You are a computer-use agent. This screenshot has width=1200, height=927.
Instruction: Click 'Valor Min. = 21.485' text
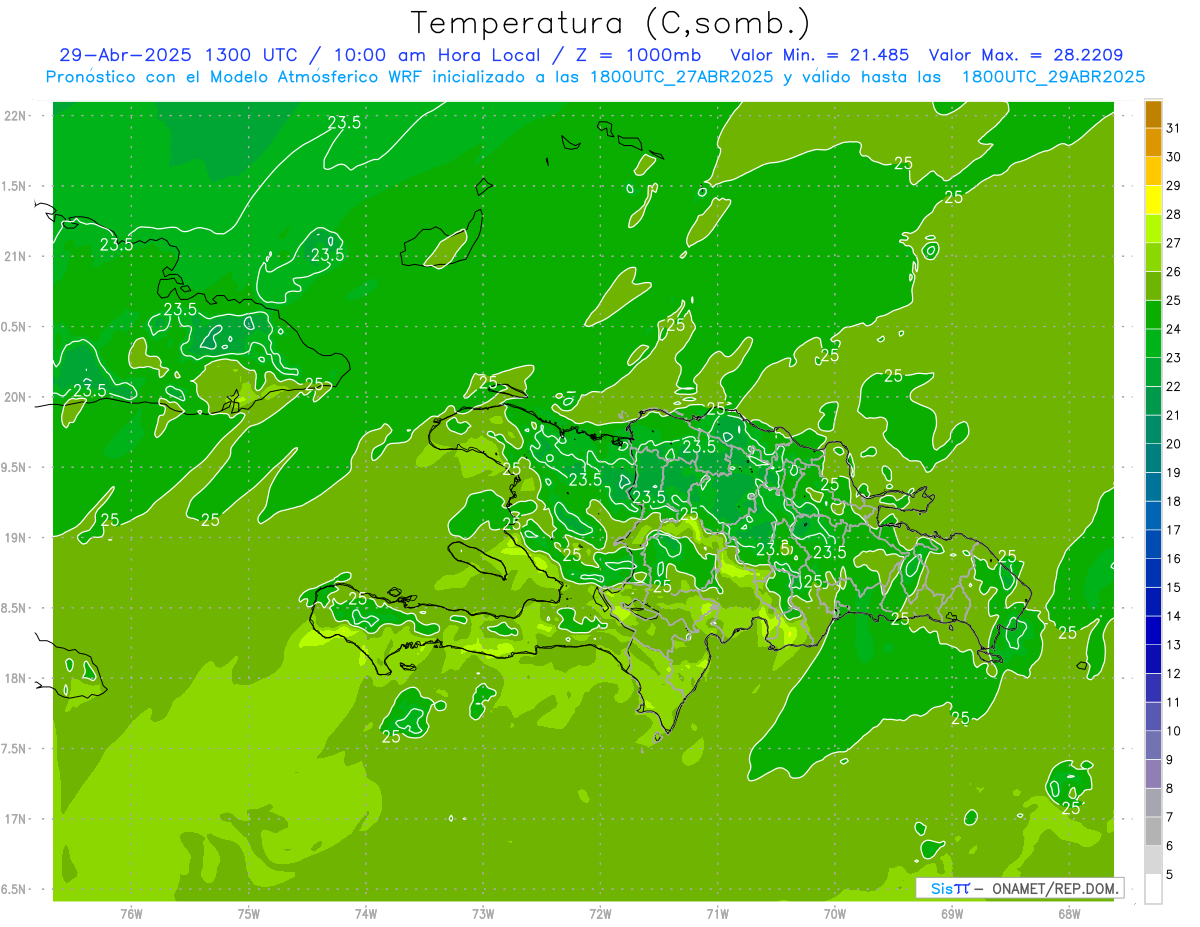pyautogui.click(x=820, y=55)
